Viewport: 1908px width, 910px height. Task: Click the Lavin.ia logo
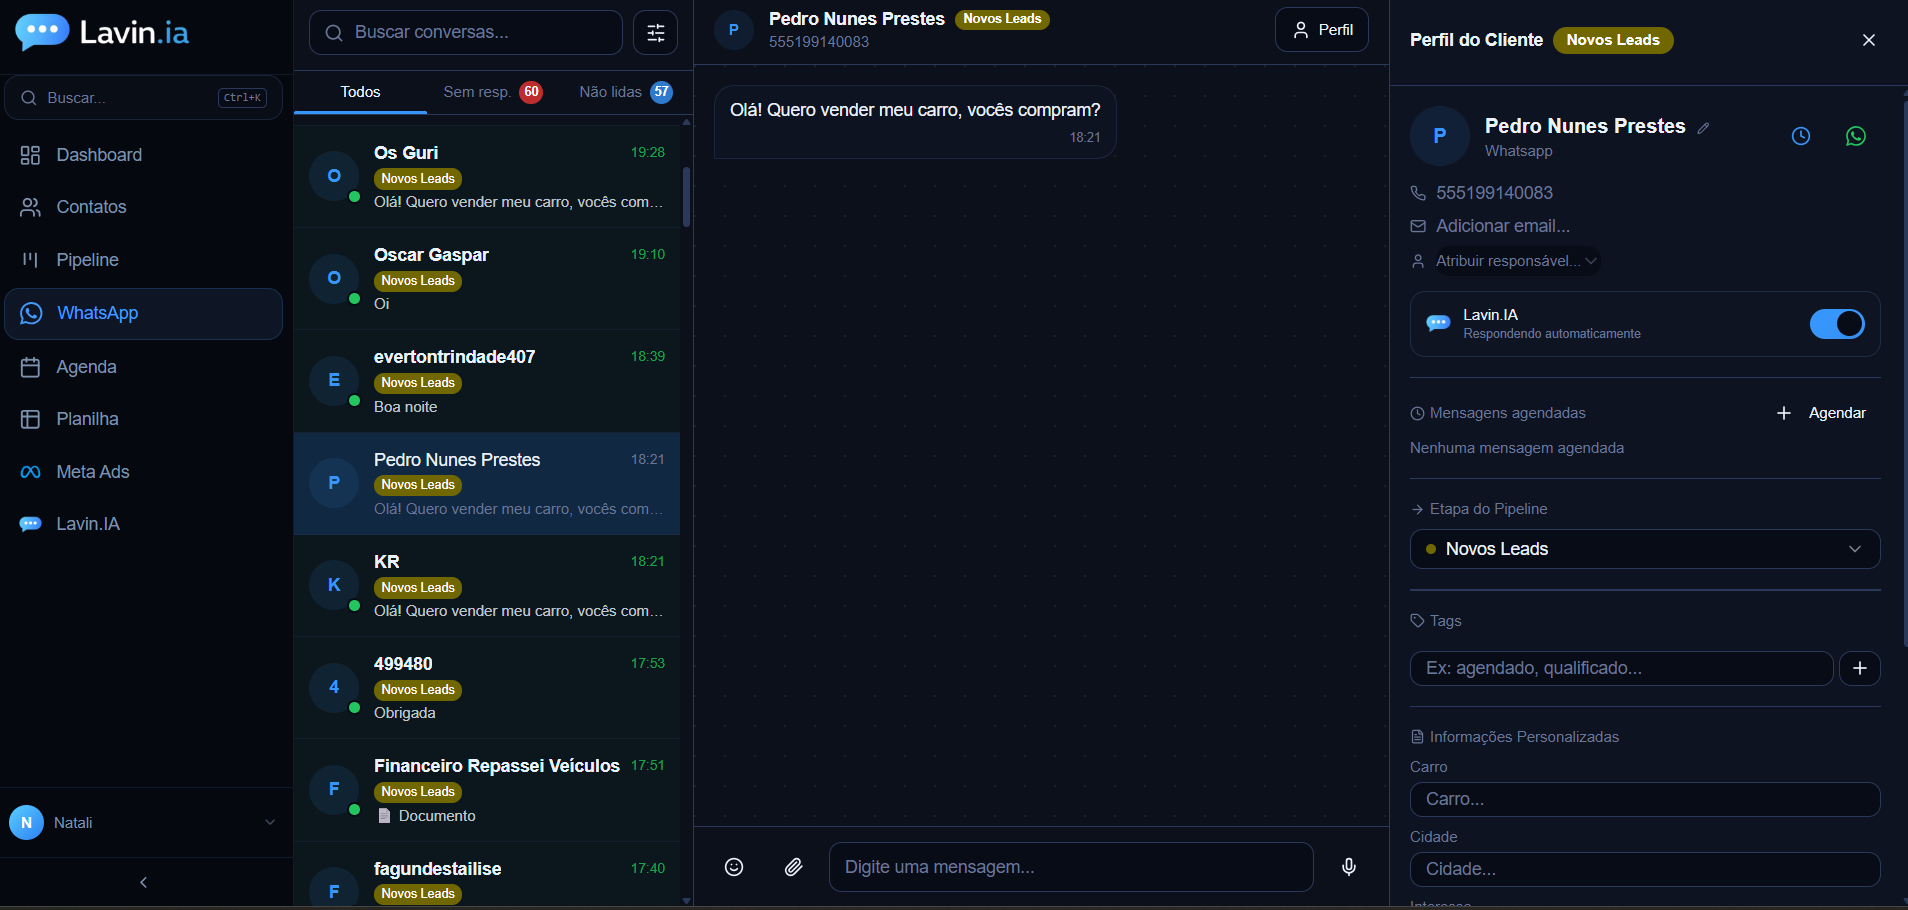[102, 33]
